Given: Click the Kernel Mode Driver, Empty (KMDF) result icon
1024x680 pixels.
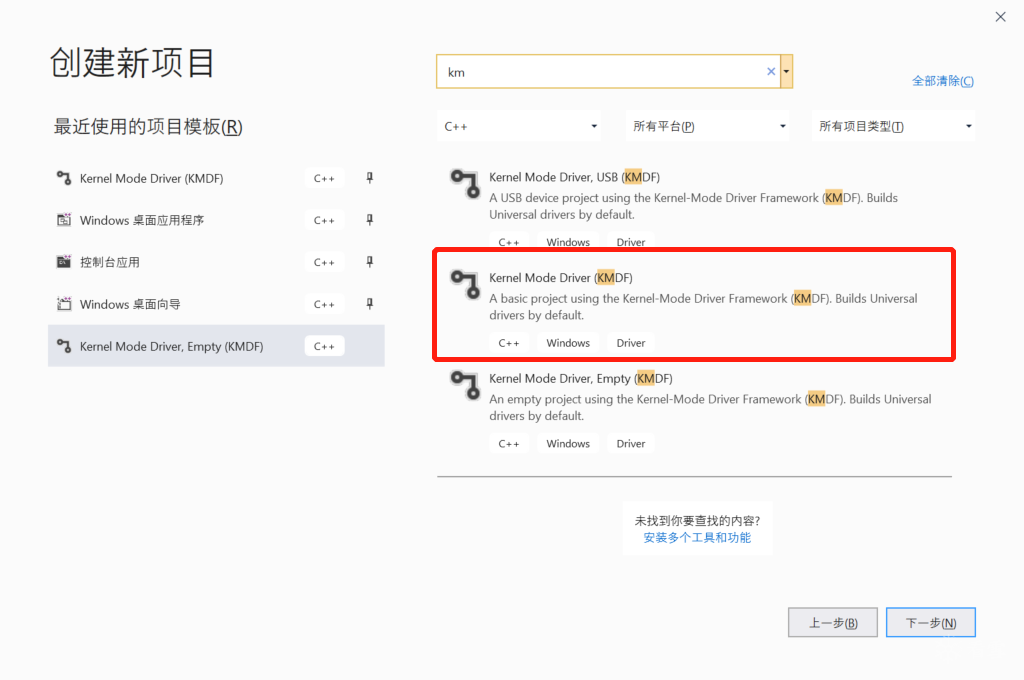Looking at the screenshot, I should pyautogui.click(x=465, y=385).
